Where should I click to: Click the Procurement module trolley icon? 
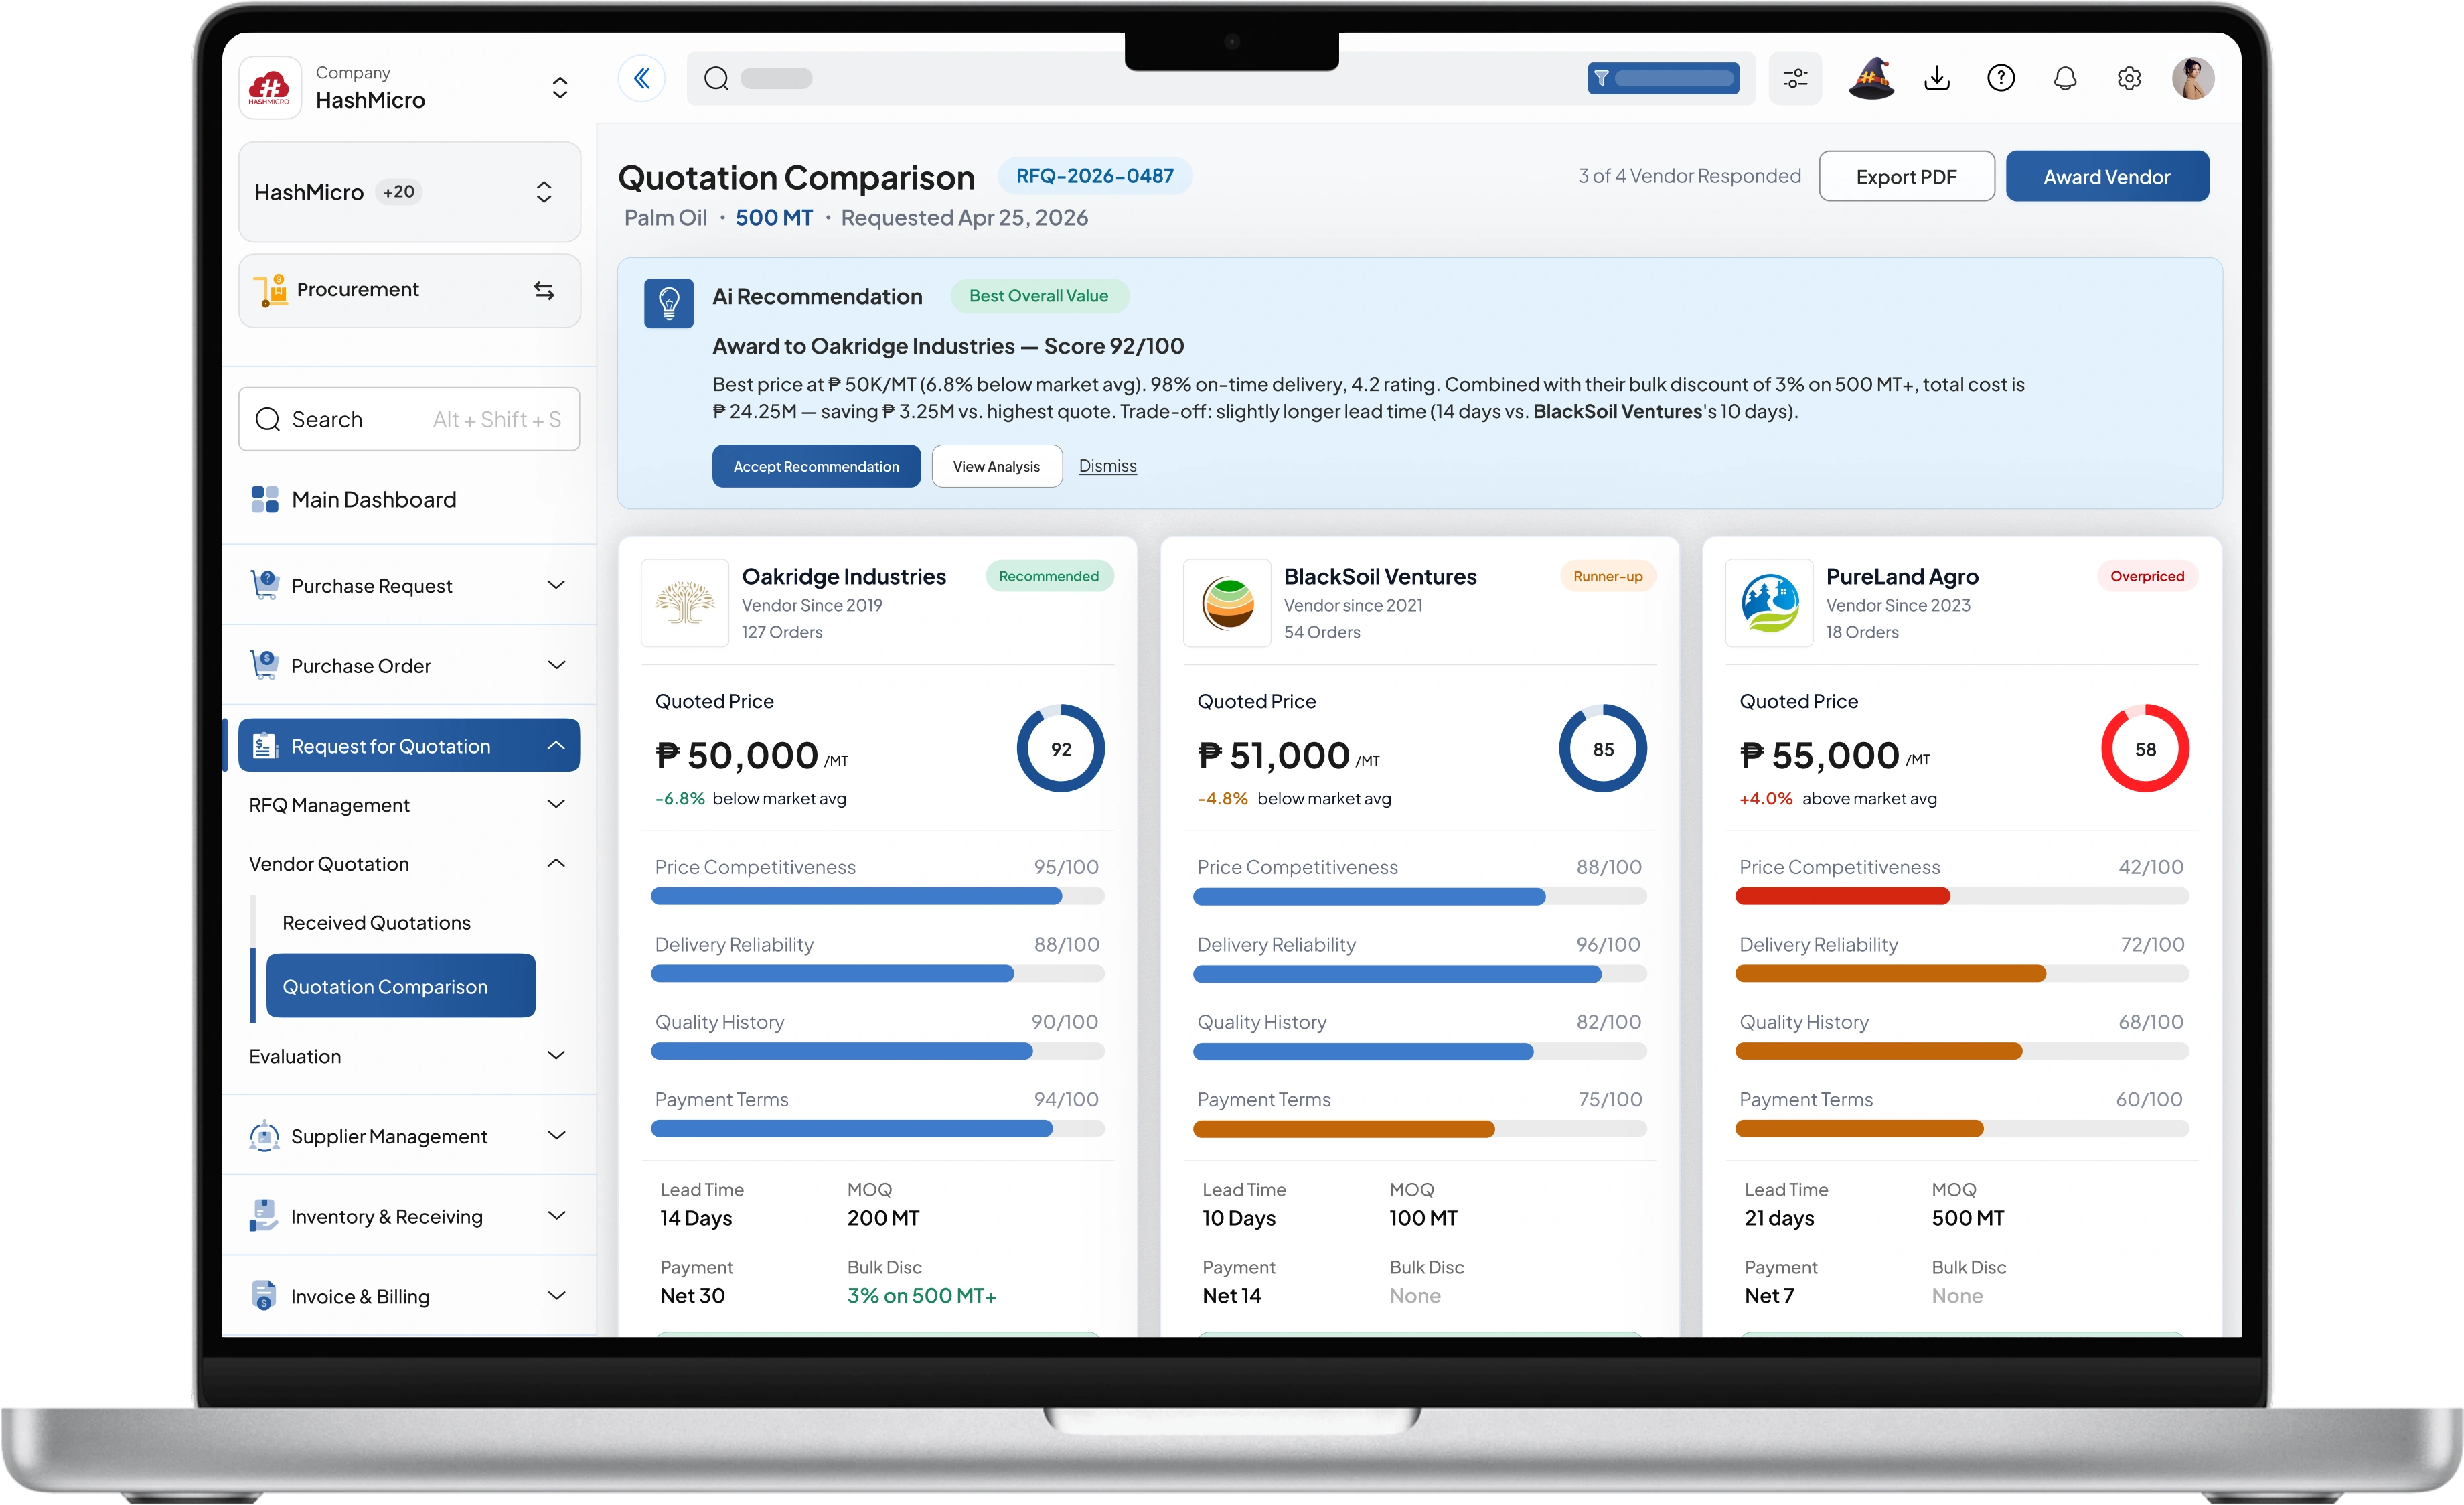pos(270,290)
